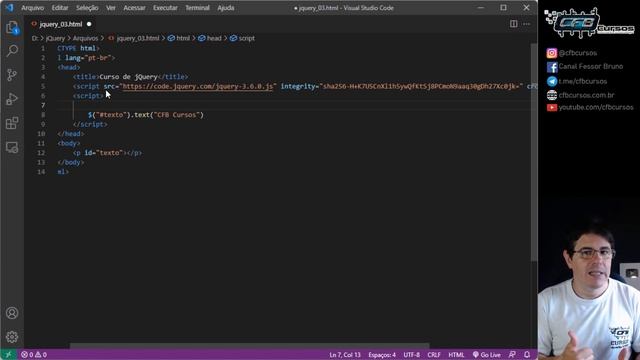Open the Seleção menu

pyautogui.click(x=87, y=8)
